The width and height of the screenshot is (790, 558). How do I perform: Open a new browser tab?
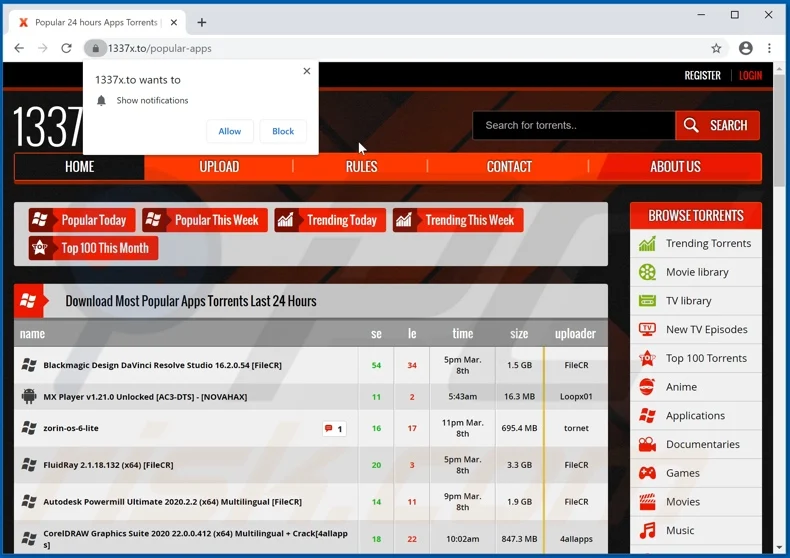click(202, 22)
